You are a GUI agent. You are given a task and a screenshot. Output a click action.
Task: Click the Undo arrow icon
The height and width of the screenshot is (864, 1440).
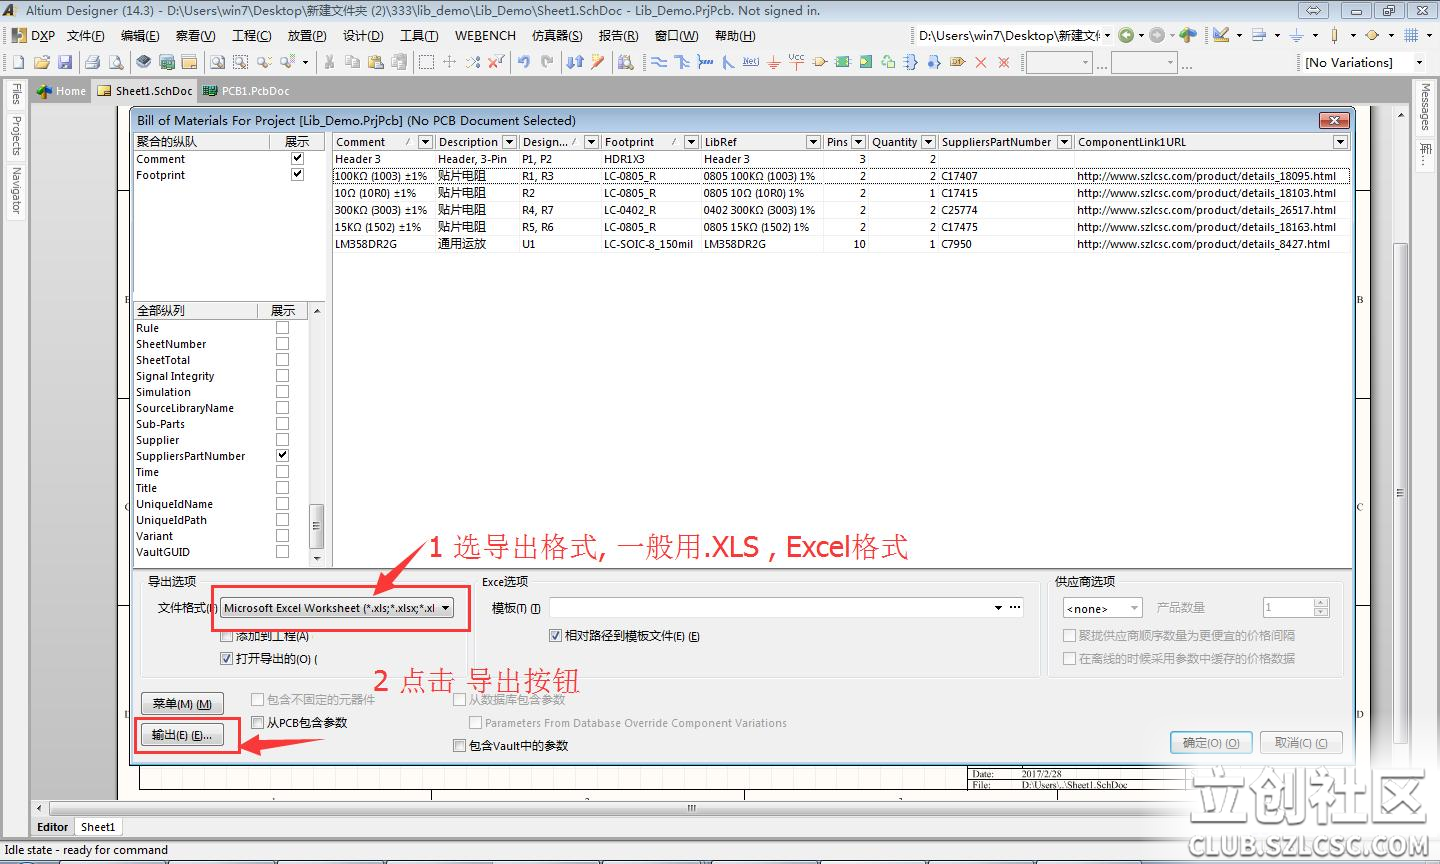524,62
